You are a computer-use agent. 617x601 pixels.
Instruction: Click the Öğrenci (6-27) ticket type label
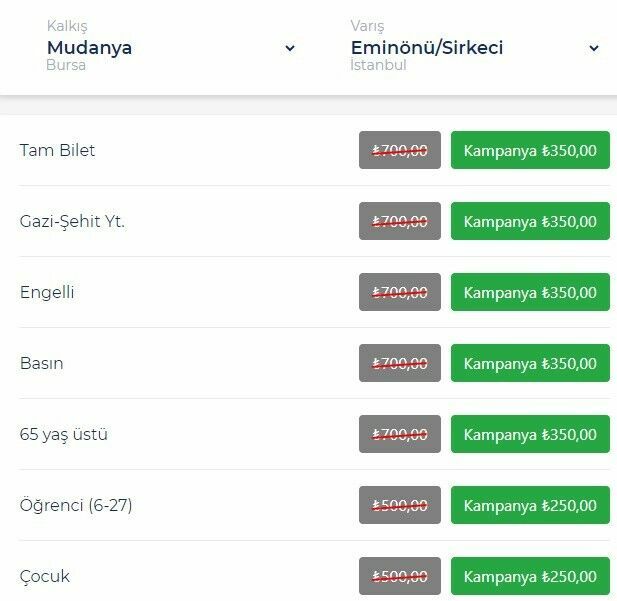76,506
